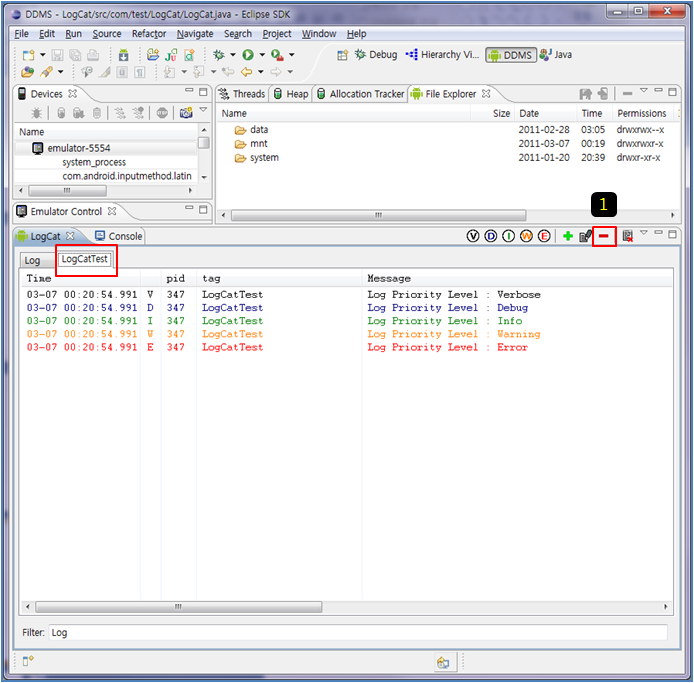The height and width of the screenshot is (683, 694).
Task: Select the LogCatTest filter tab
Action: click(85, 260)
